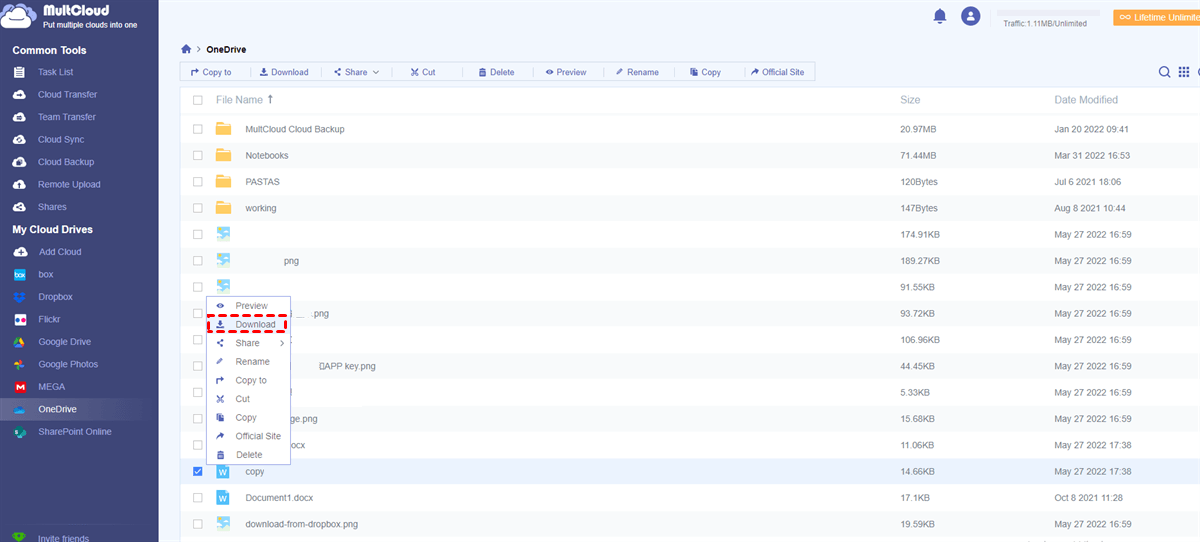Click the search magnifier icon

(x=1165, y=72)
